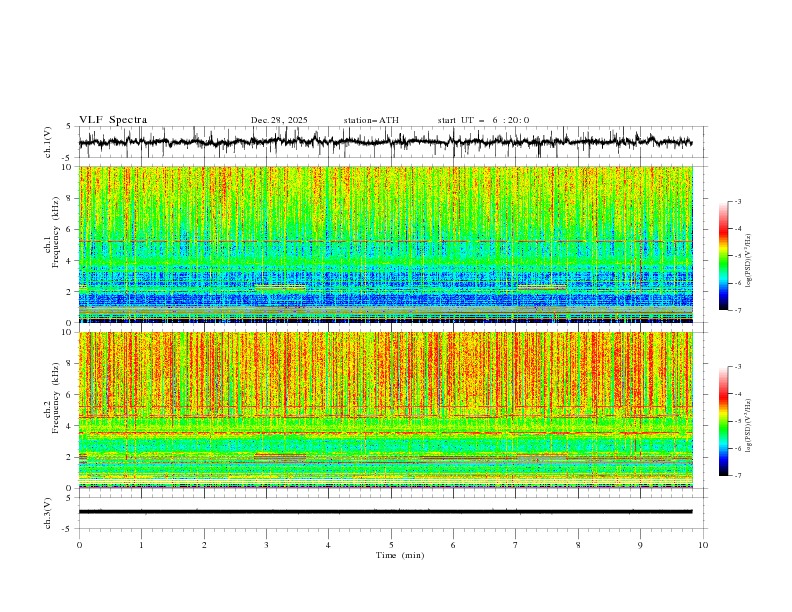Click the time-axis tick label '7'
792x612 pixels.
[x=516, y=545]
